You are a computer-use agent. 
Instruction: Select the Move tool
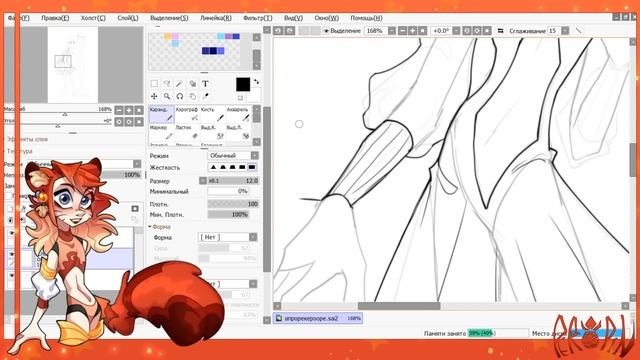(x=154, y=96)
